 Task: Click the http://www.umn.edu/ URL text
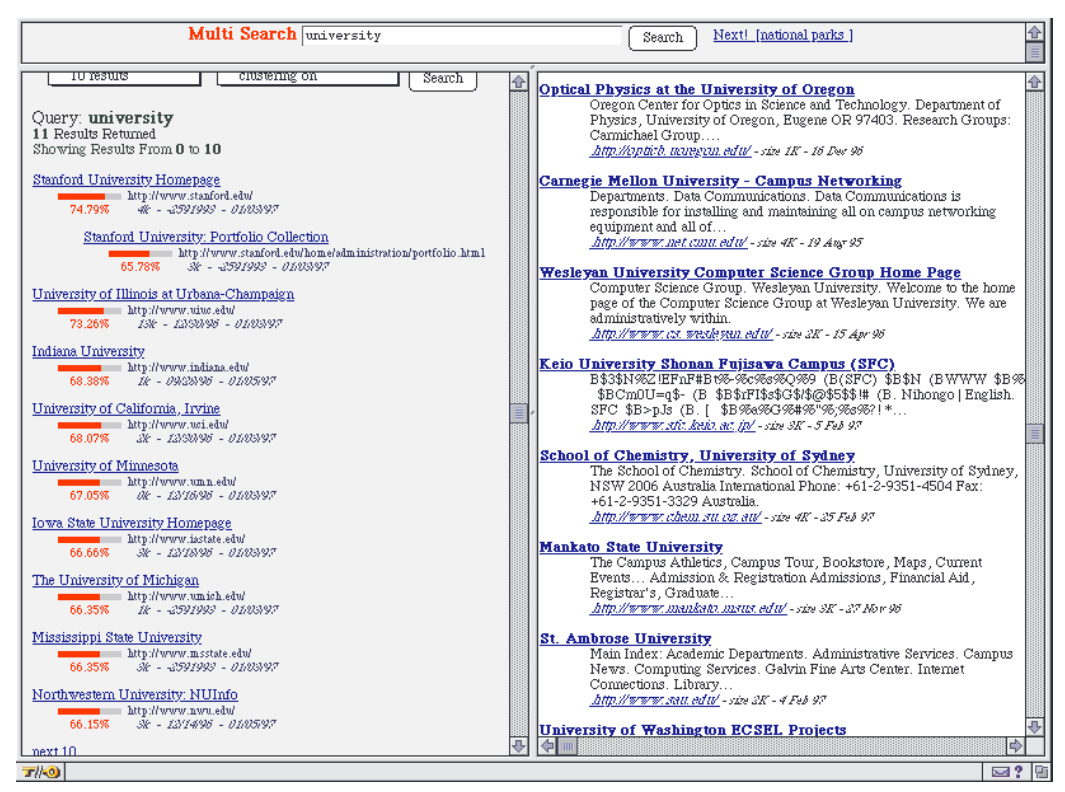coord(182,482)
